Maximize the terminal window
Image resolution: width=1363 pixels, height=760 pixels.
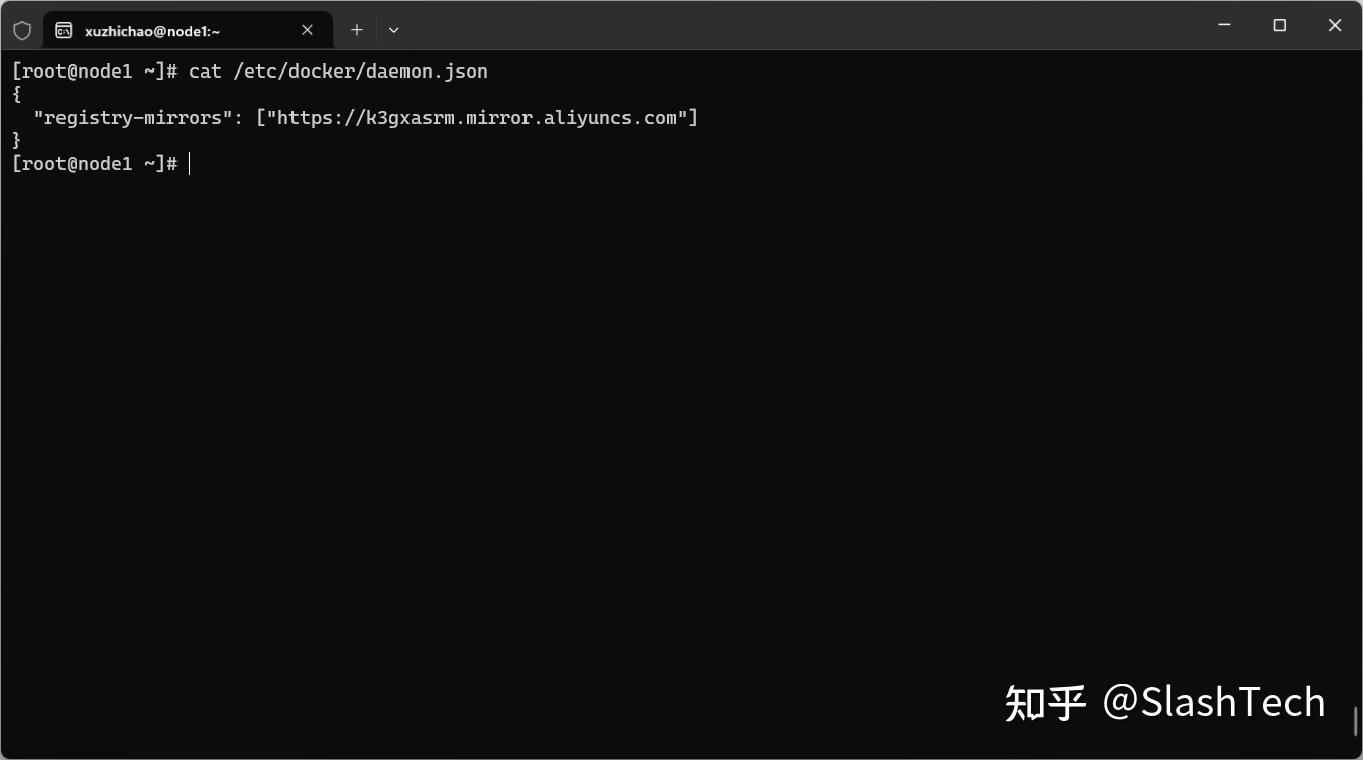1279,26
